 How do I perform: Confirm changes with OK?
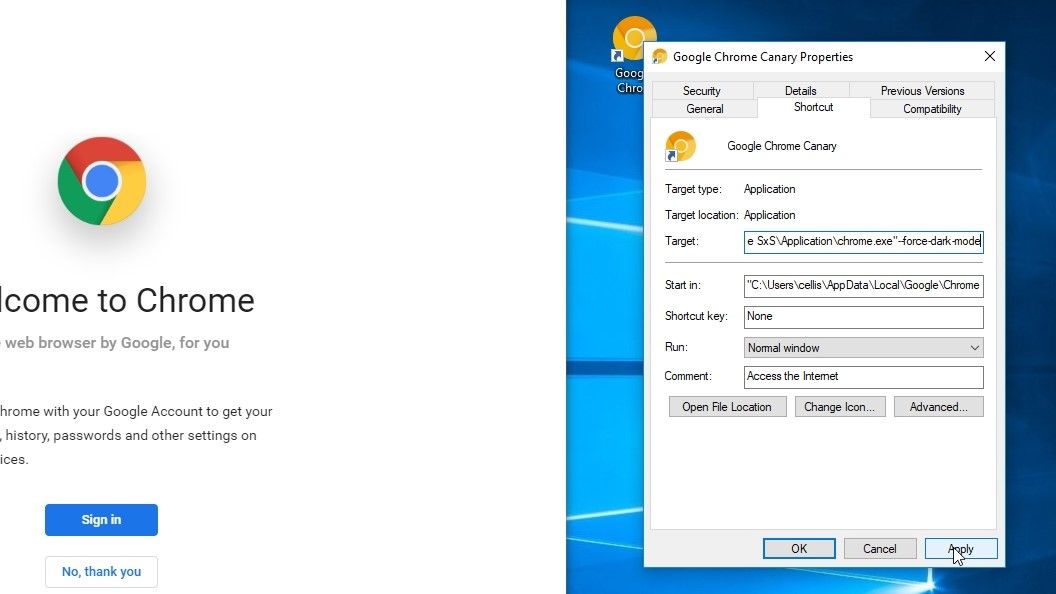pyautogui.click(x=798, y=548)
